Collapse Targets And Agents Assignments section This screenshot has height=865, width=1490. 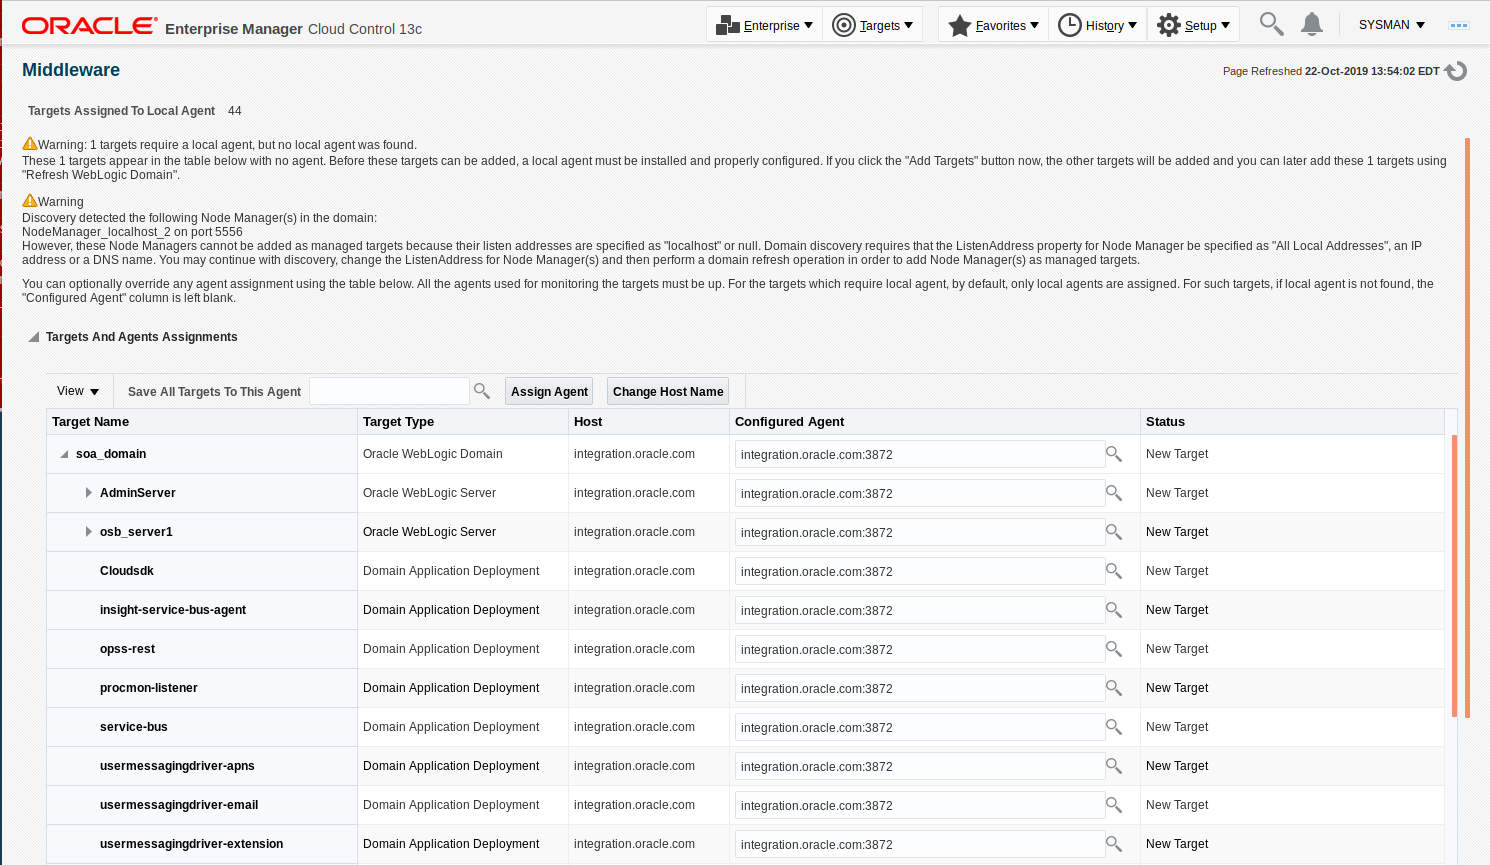click(x=34, y=337)
